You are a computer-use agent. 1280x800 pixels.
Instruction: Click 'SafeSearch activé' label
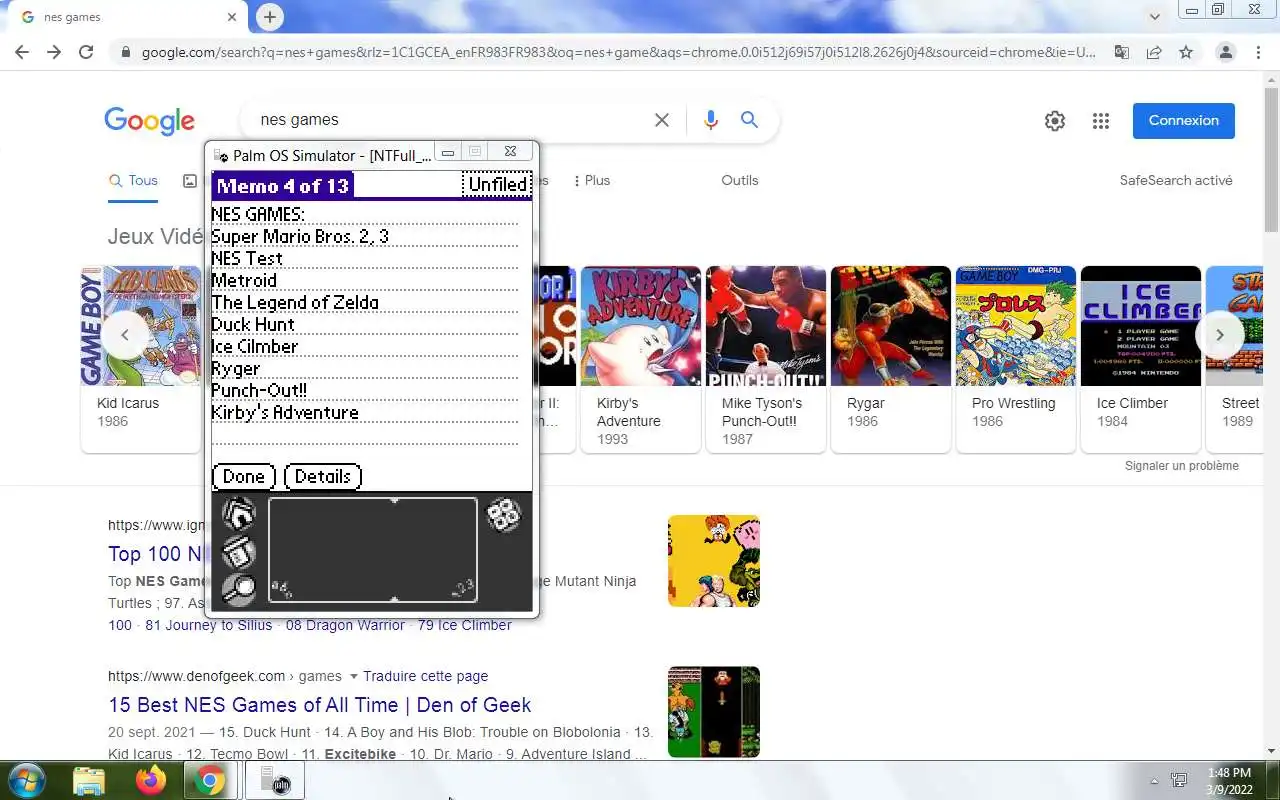click(1176, 181)
